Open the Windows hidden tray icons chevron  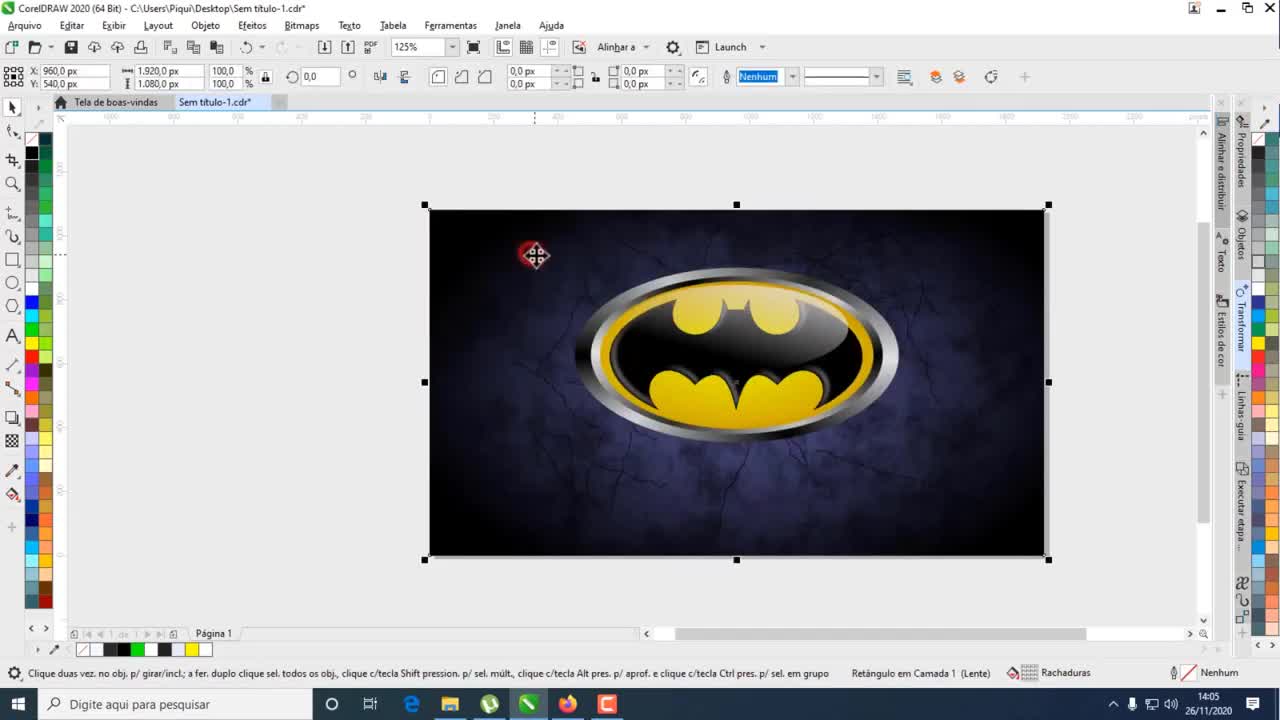(1113, 704)
